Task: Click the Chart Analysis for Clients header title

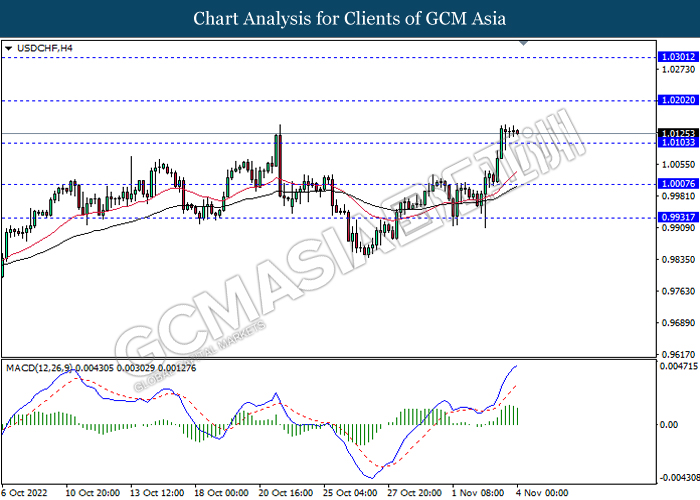Action: point(350,19)
